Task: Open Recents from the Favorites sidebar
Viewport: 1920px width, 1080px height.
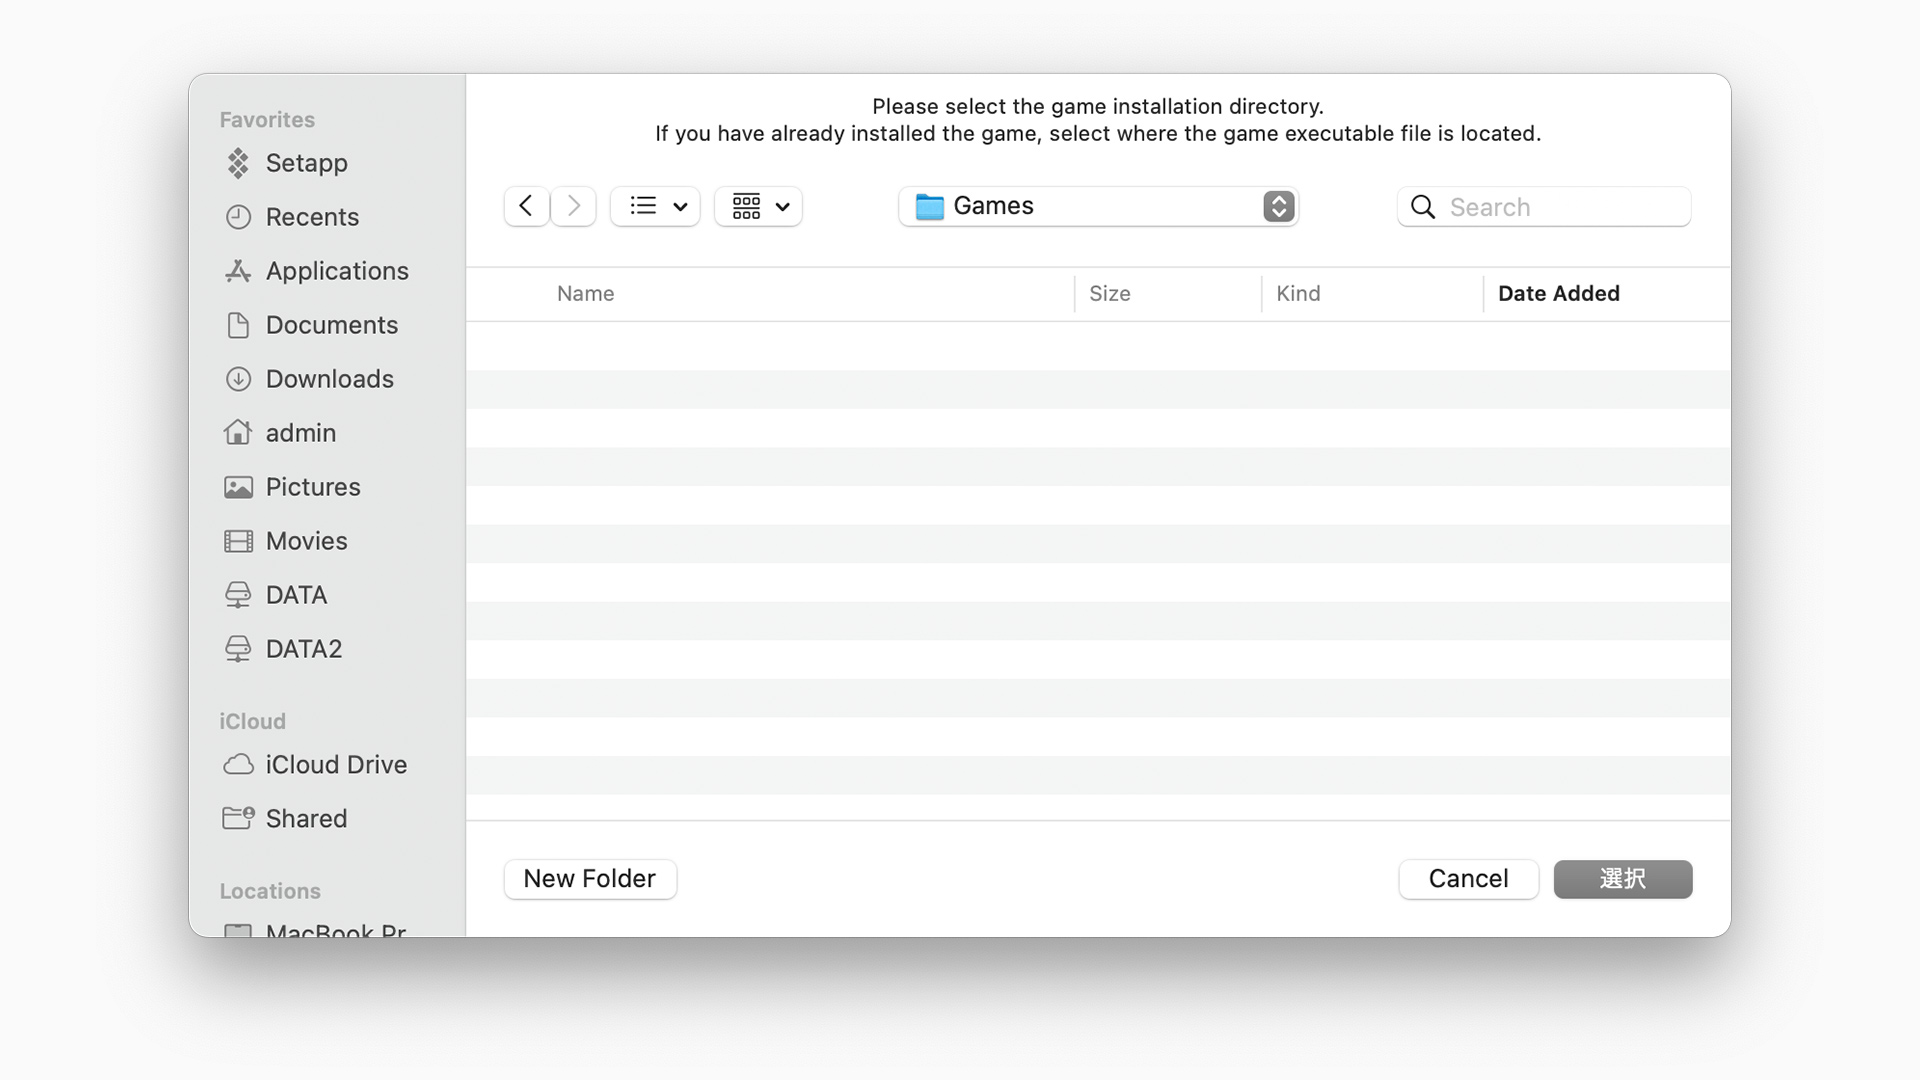Action: 311,217
